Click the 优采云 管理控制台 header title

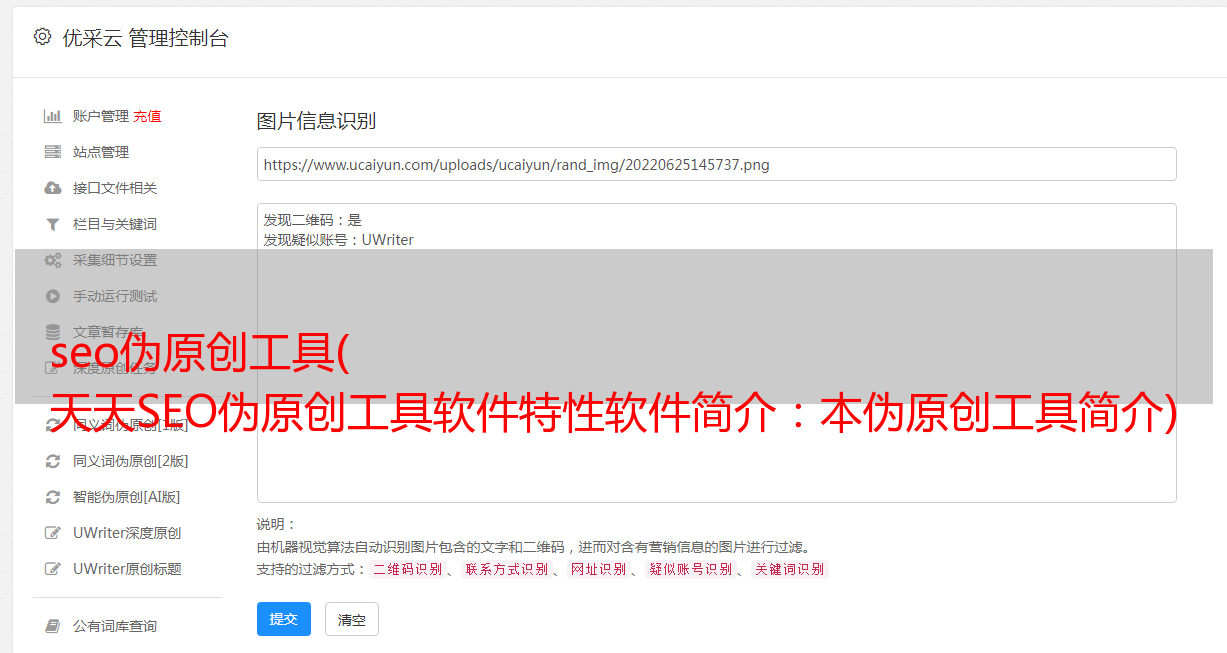tap(145, 38)
